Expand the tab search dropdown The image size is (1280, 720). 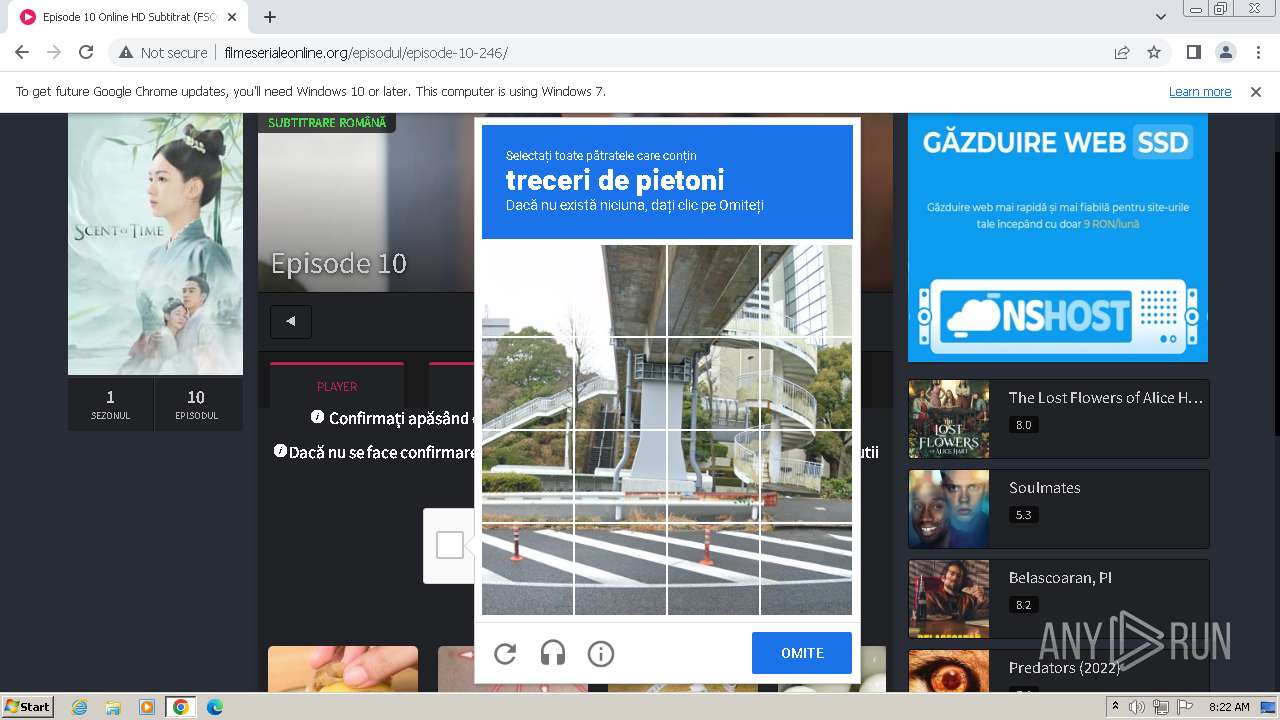coord(1161,17)
